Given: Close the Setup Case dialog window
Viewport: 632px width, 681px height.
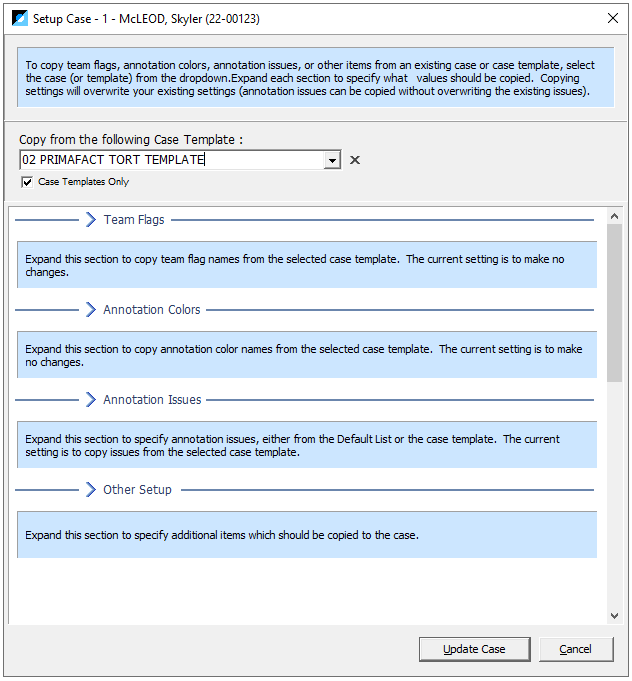Looking at the screenshot, I should pyautogui.click(x=613, y=18).
